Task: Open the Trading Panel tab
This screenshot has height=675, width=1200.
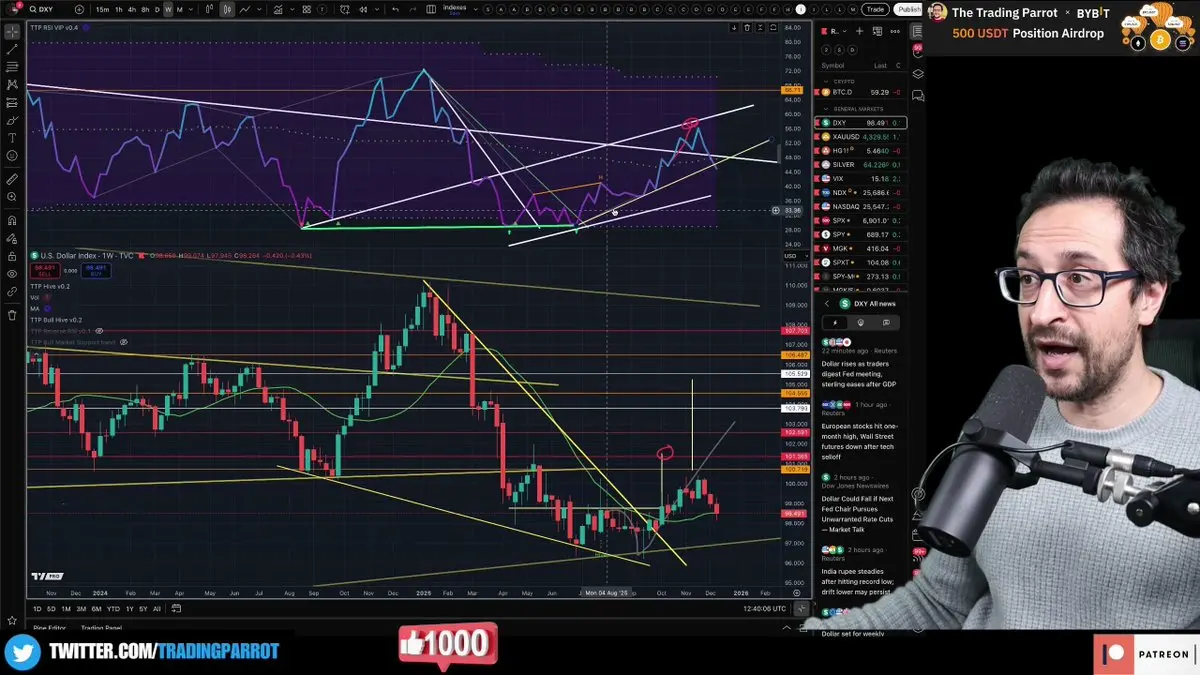Action: pos(101,628)
